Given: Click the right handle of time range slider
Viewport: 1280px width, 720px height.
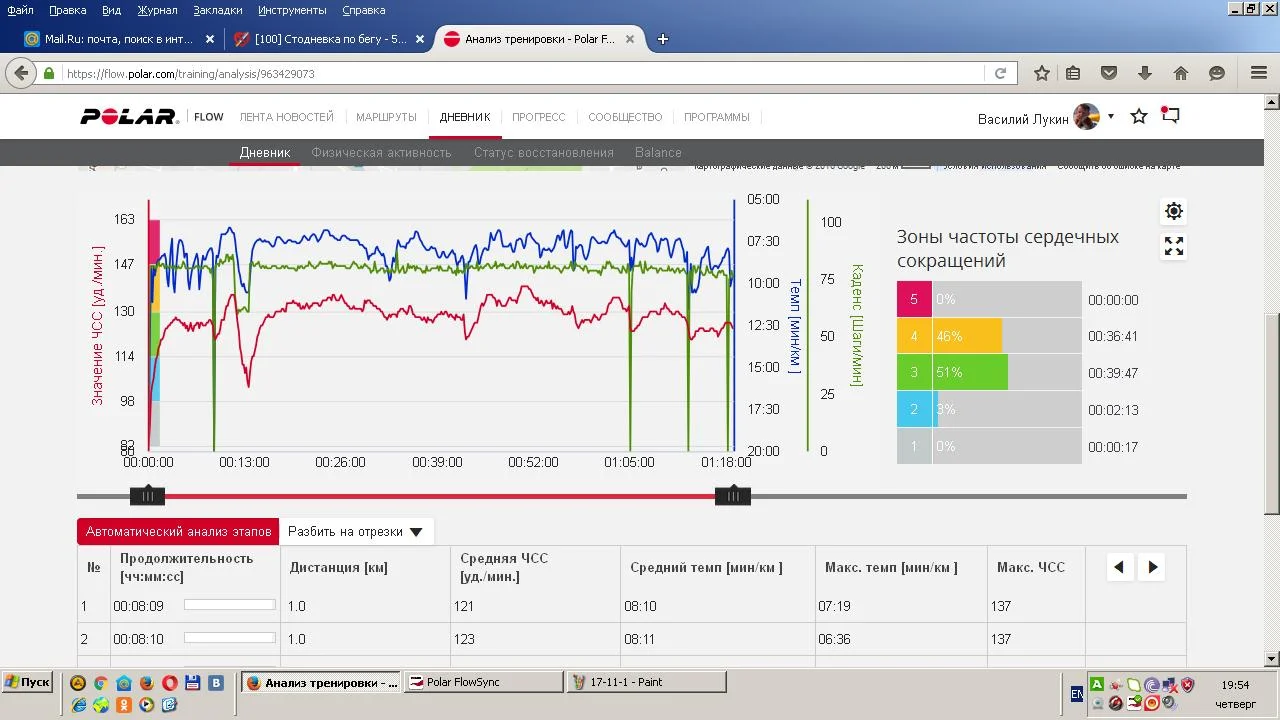Looking at the screenshot, I should click(x=733, y=496).
